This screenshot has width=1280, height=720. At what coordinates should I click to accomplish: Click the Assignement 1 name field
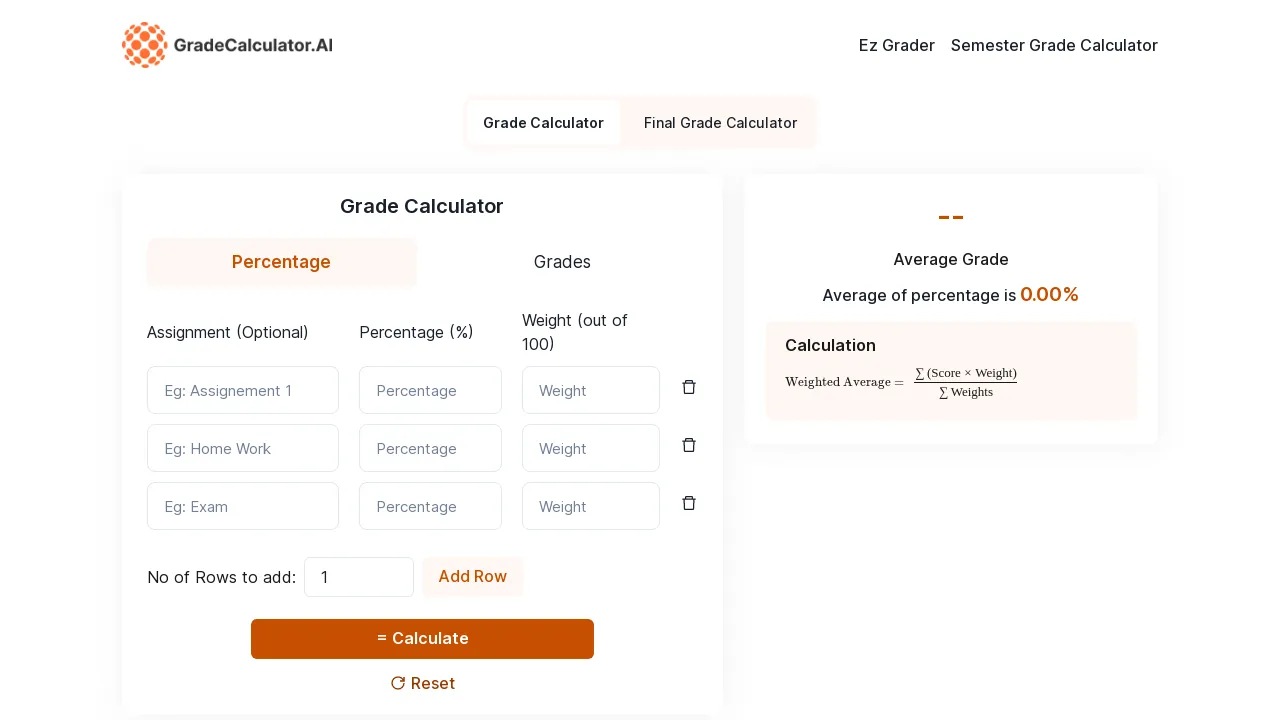(x=243, y=390)
